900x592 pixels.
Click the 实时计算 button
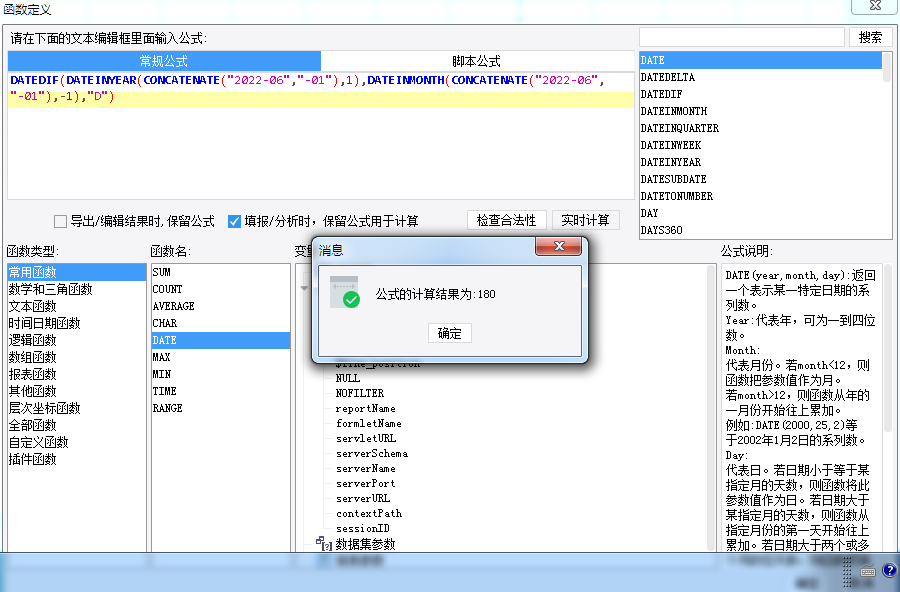point(585,220)
